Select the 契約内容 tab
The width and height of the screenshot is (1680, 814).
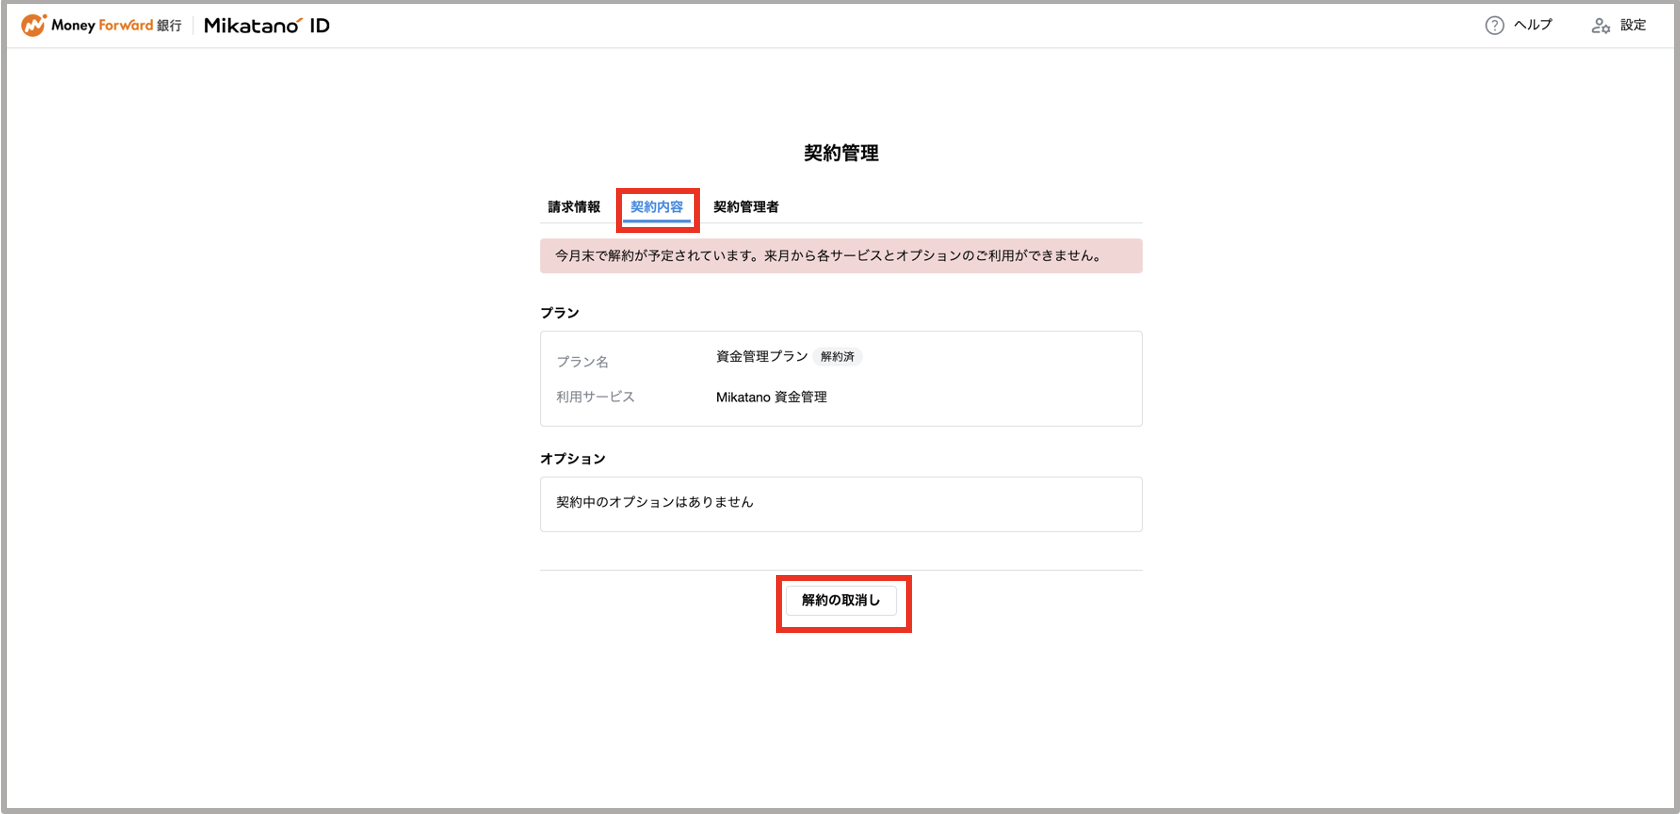point(657,207)
